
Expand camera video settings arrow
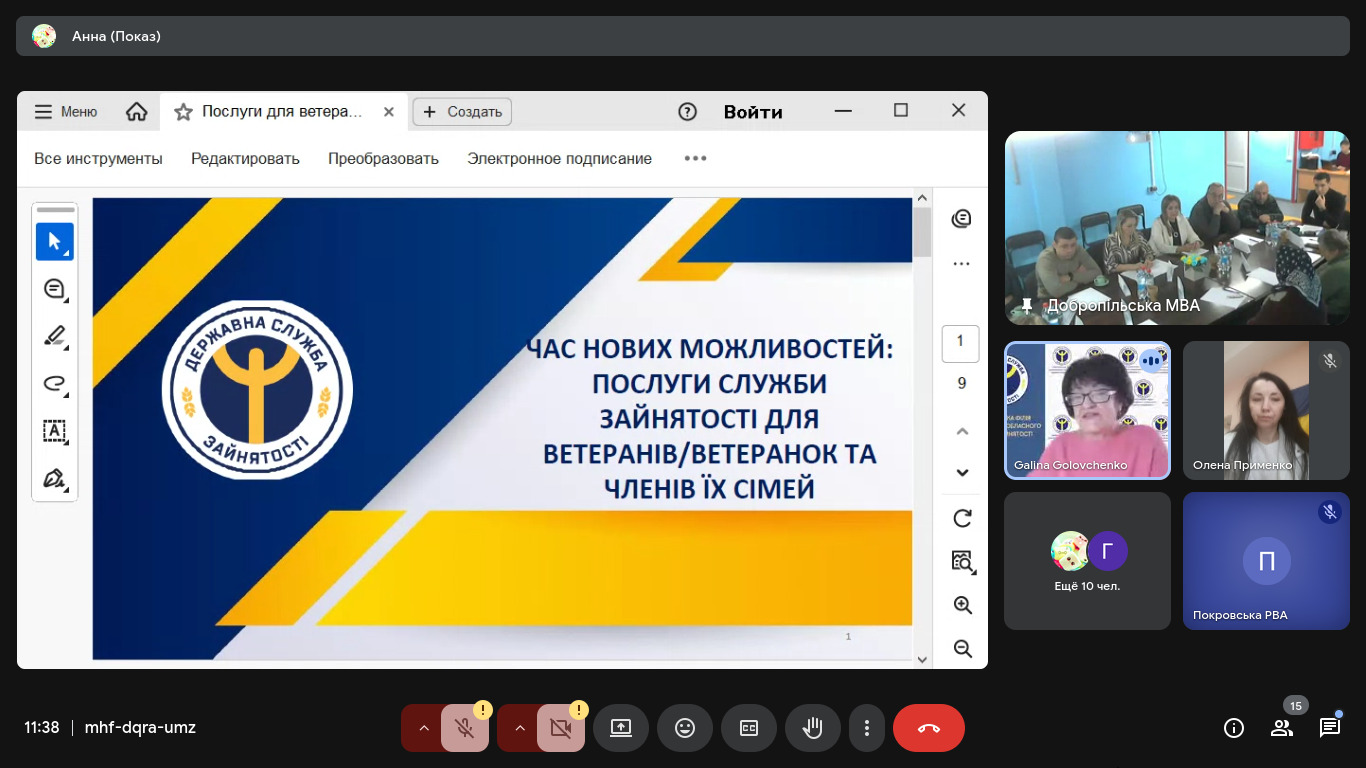[x=519, y=728]
